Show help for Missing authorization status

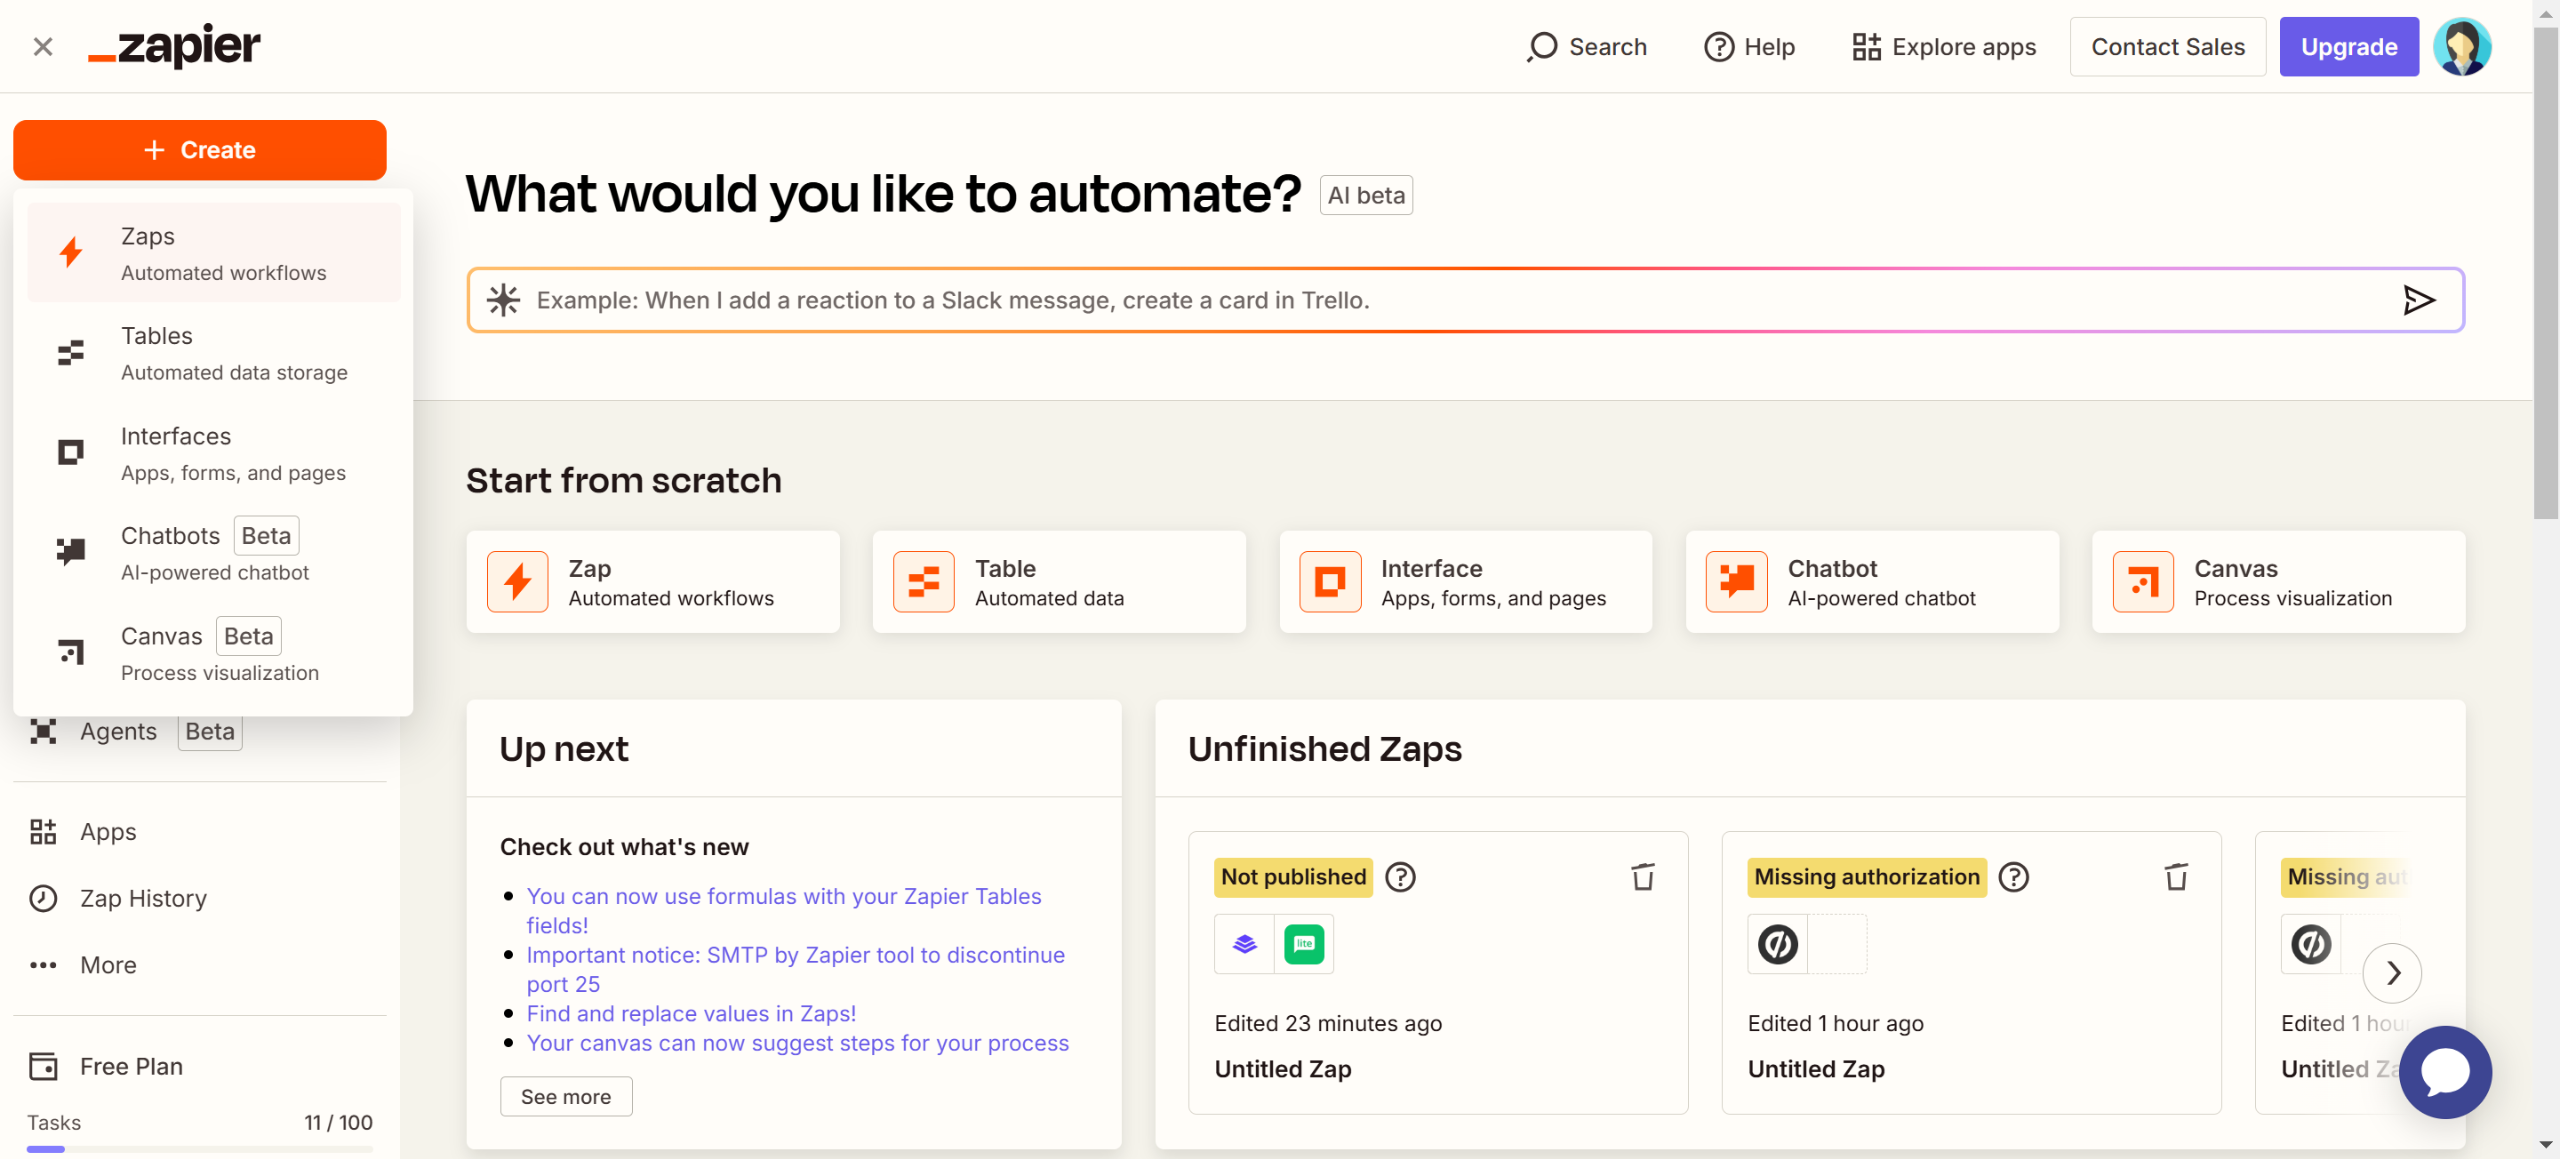tap(2013, 877)
